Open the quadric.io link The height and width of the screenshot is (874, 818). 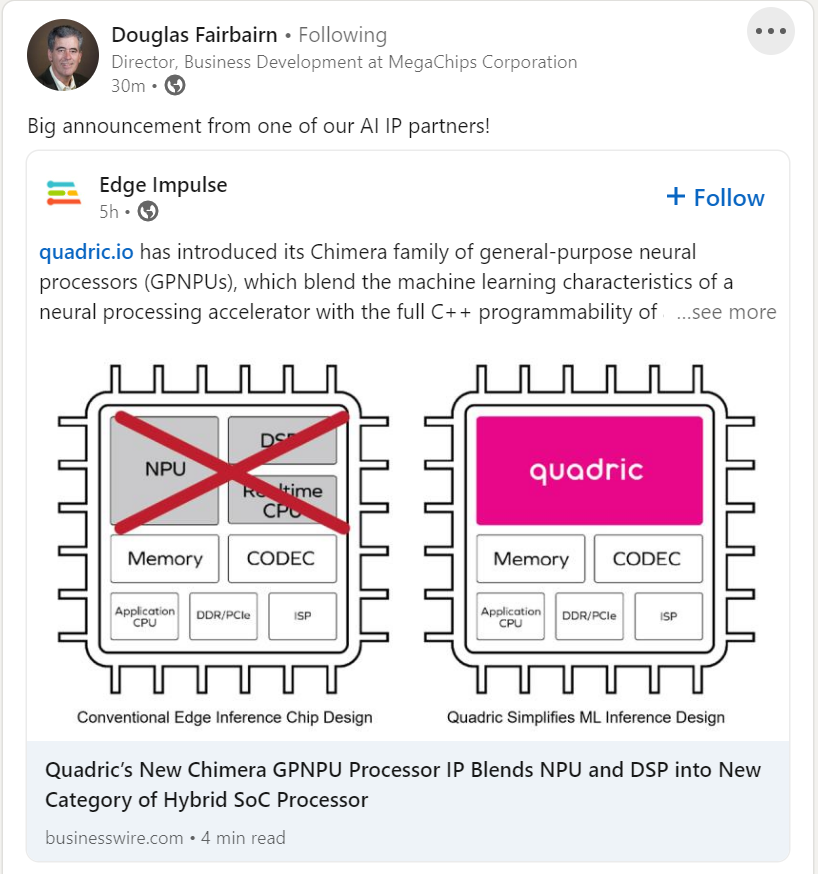click(x=86, y=251)
